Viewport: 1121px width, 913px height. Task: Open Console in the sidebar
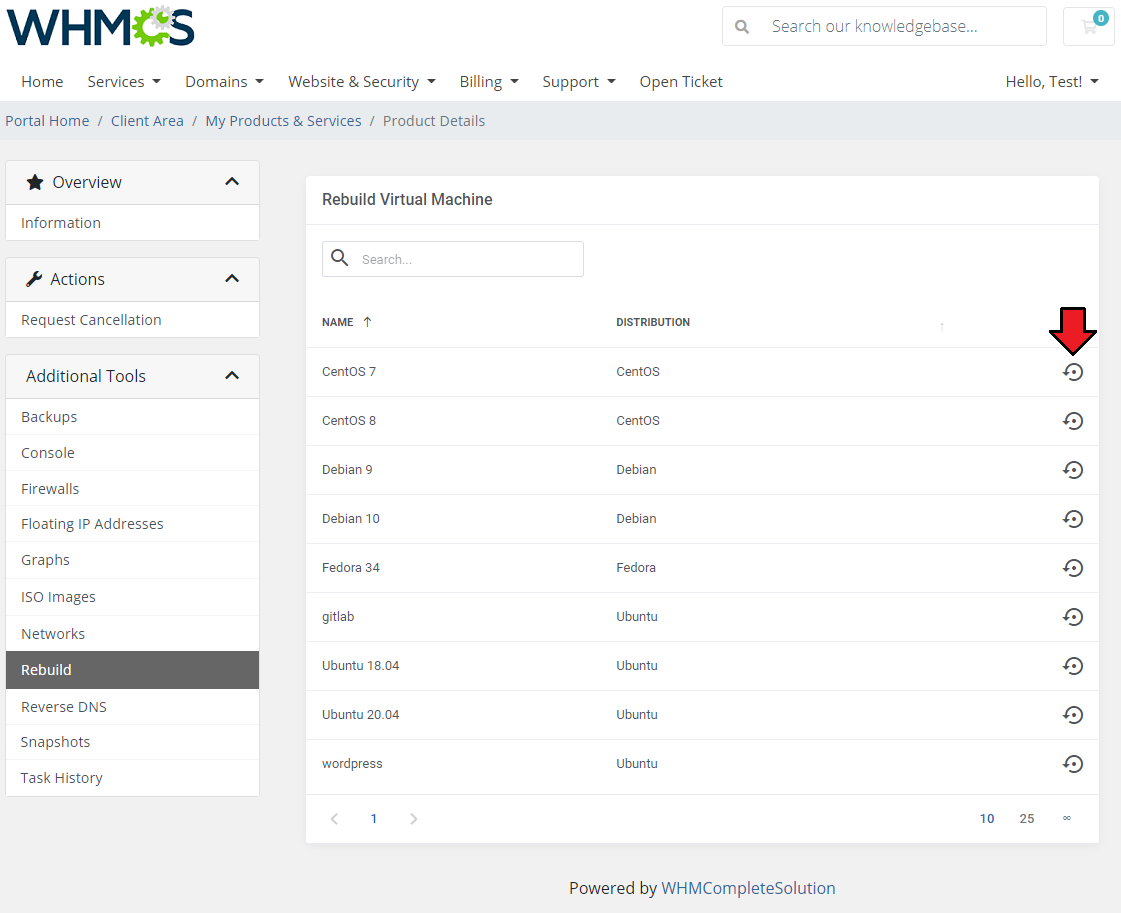click(132, 453)
